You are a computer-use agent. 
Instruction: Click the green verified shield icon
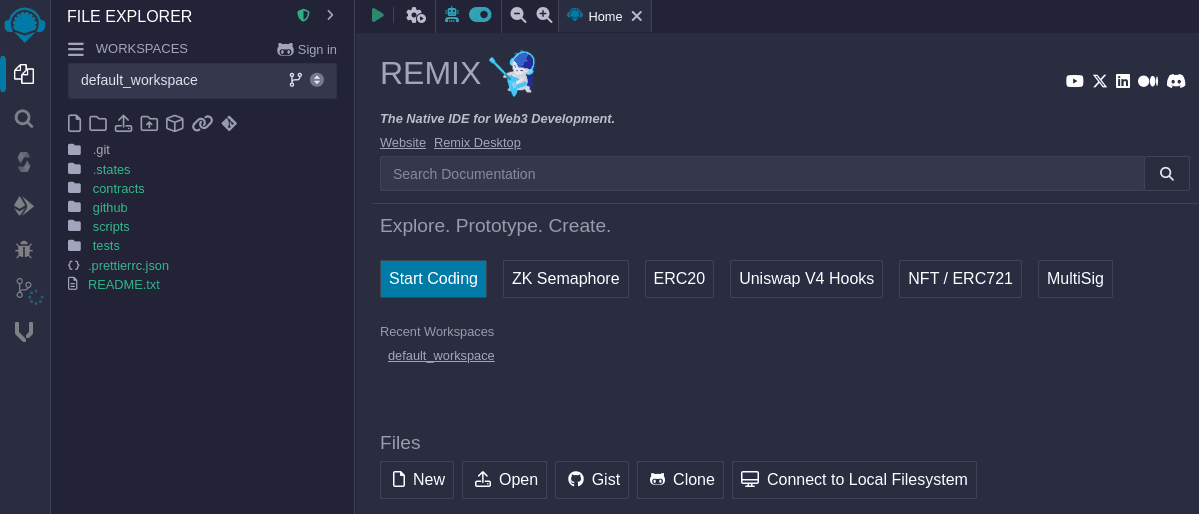pyautogui.click(x=304, y=15)
